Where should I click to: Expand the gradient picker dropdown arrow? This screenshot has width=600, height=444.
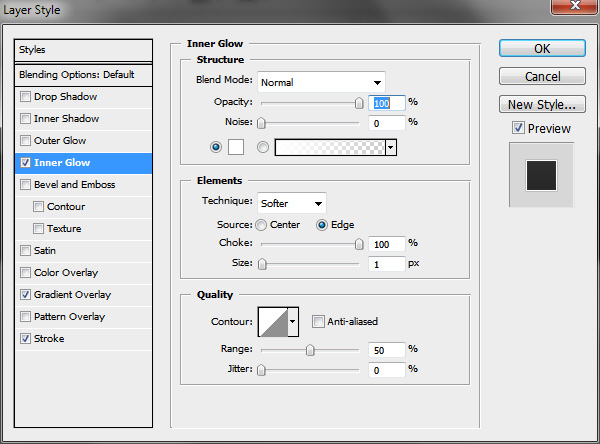pyautogui.click(x=391, y=147)
